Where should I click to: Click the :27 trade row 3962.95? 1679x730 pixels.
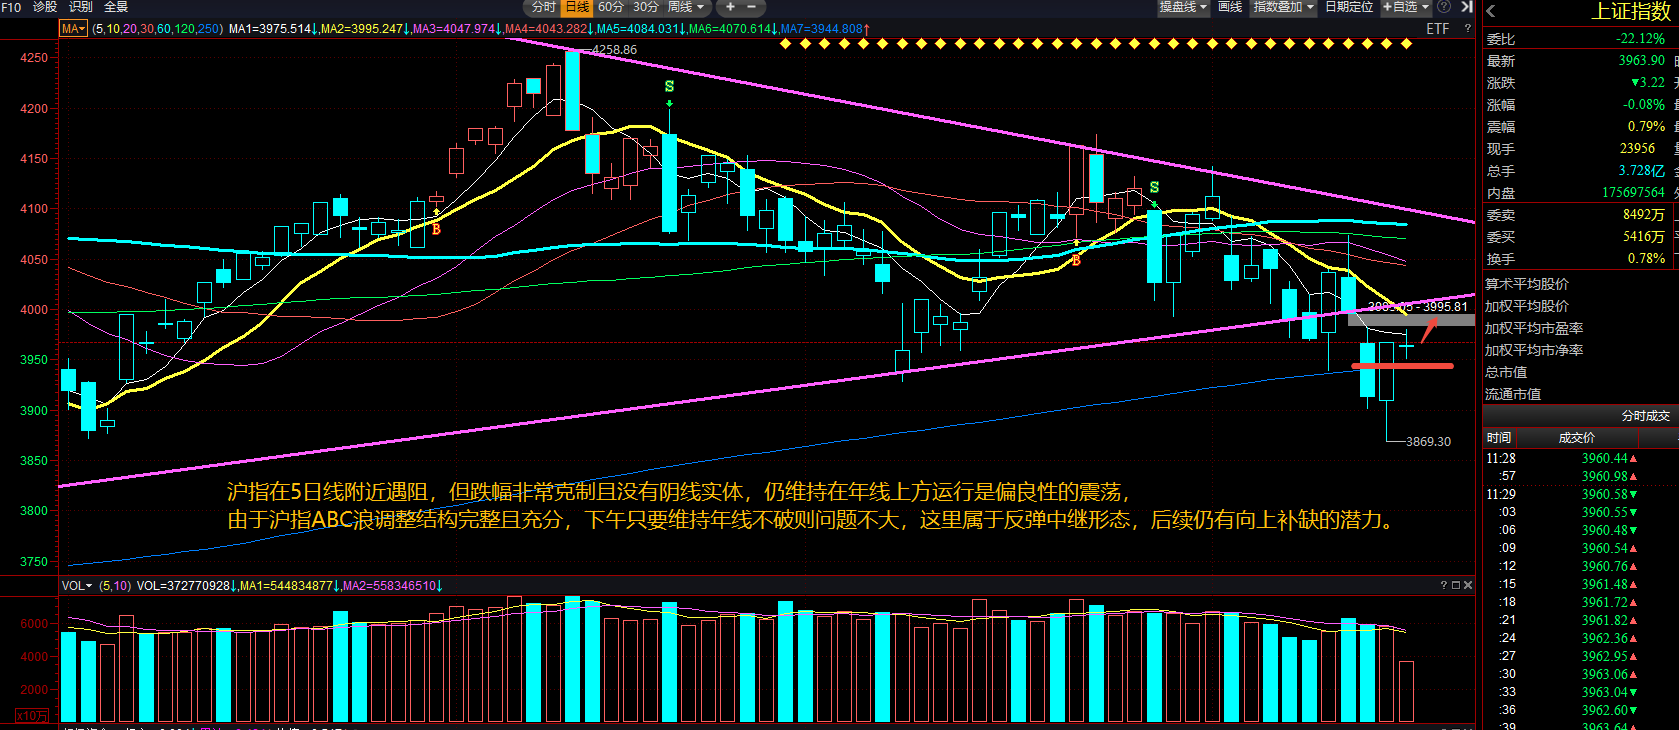pos(1580,657)
